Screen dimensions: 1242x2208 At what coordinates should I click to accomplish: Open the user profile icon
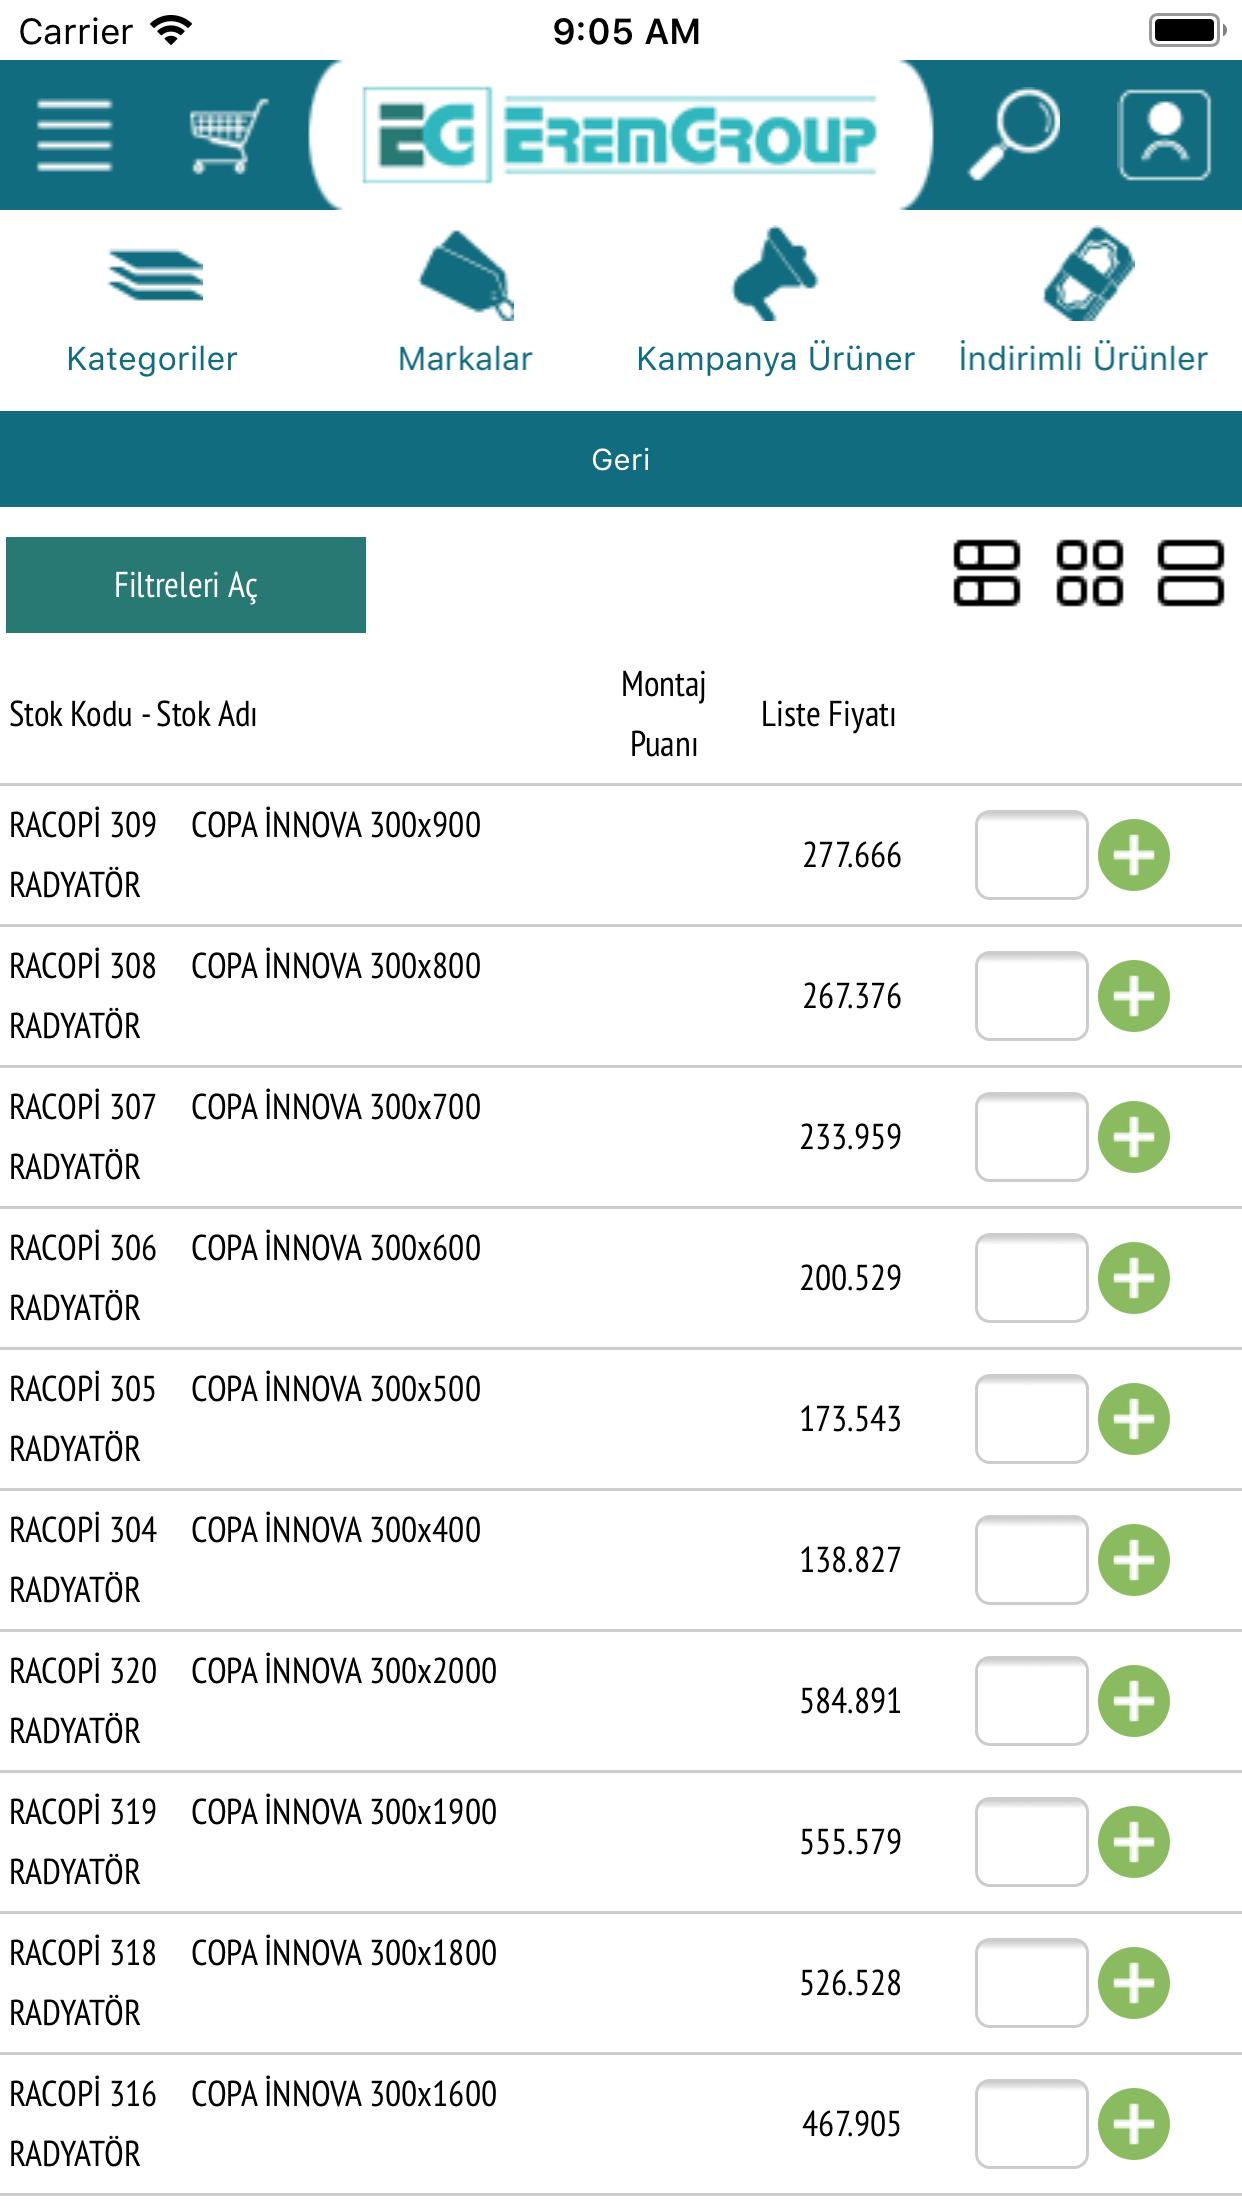(1164, 135)
